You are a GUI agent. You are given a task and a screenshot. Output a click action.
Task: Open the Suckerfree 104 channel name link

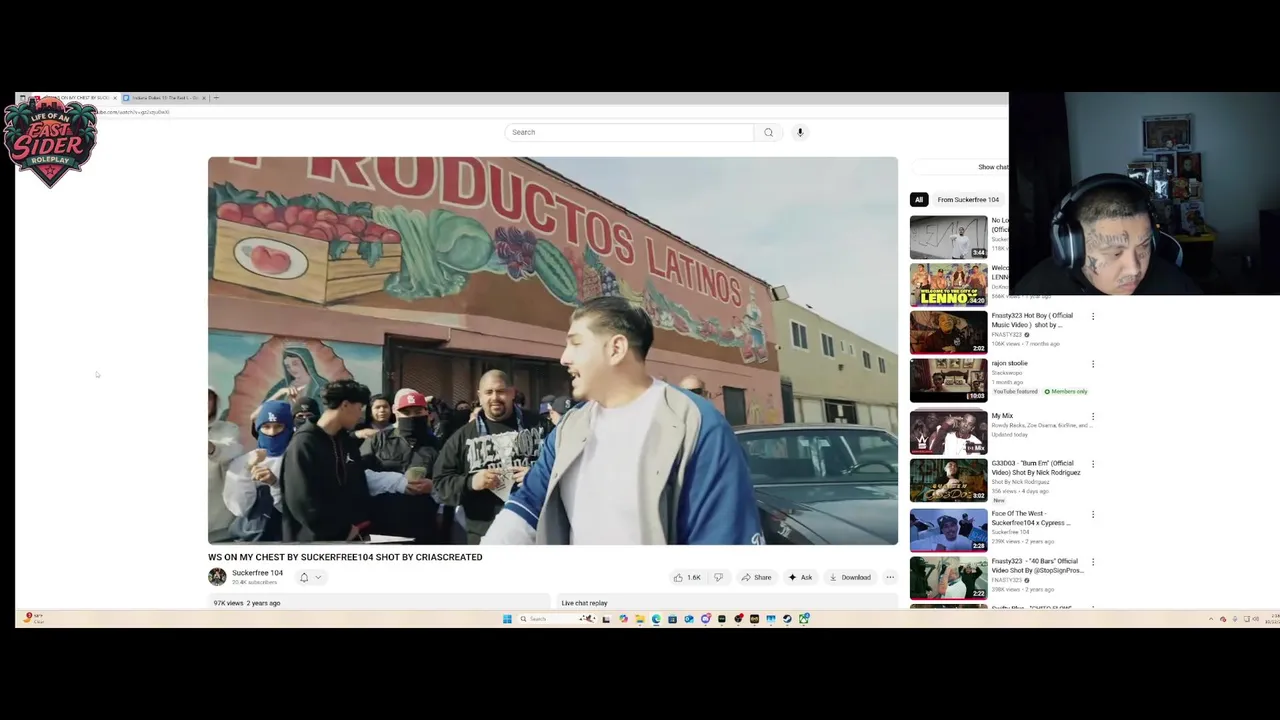coord(257,573)
